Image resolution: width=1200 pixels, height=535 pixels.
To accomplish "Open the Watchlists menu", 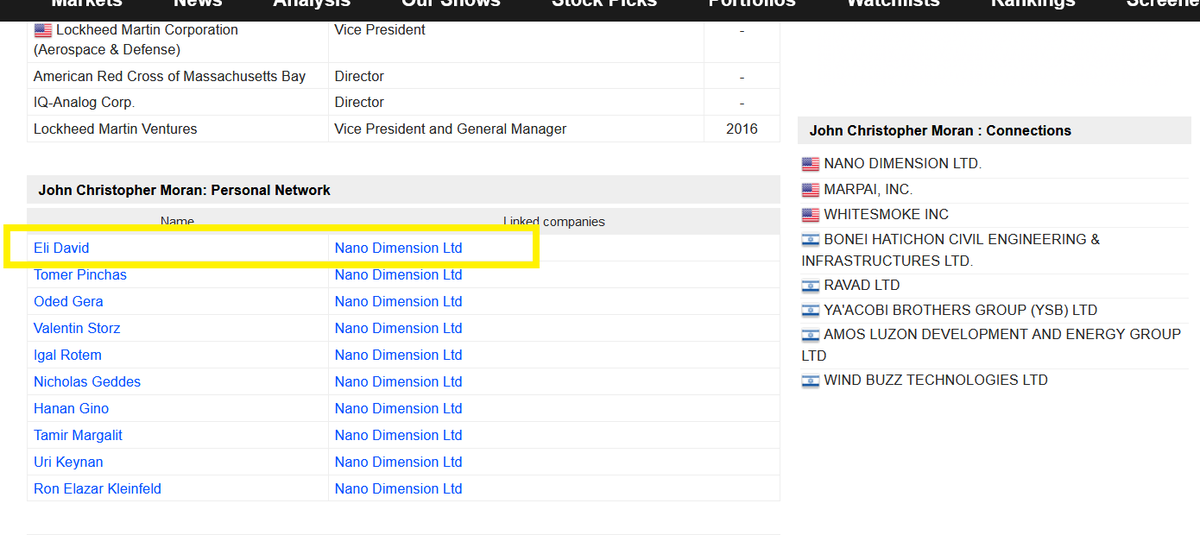I will click(x=893, y=4).
